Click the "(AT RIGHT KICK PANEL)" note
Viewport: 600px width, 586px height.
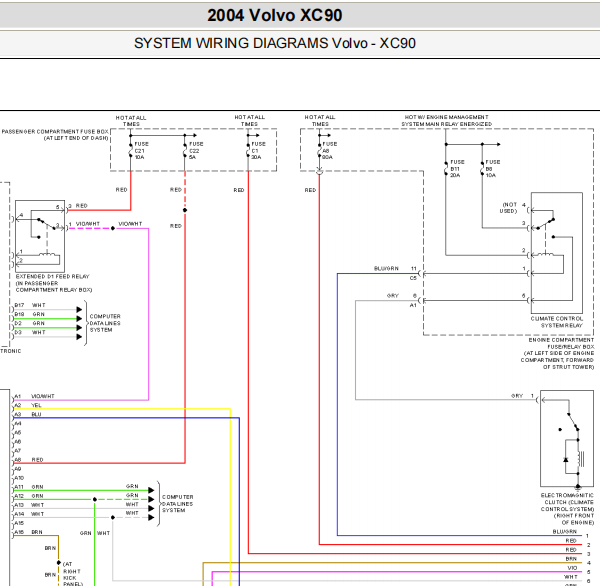coord(72,574)
